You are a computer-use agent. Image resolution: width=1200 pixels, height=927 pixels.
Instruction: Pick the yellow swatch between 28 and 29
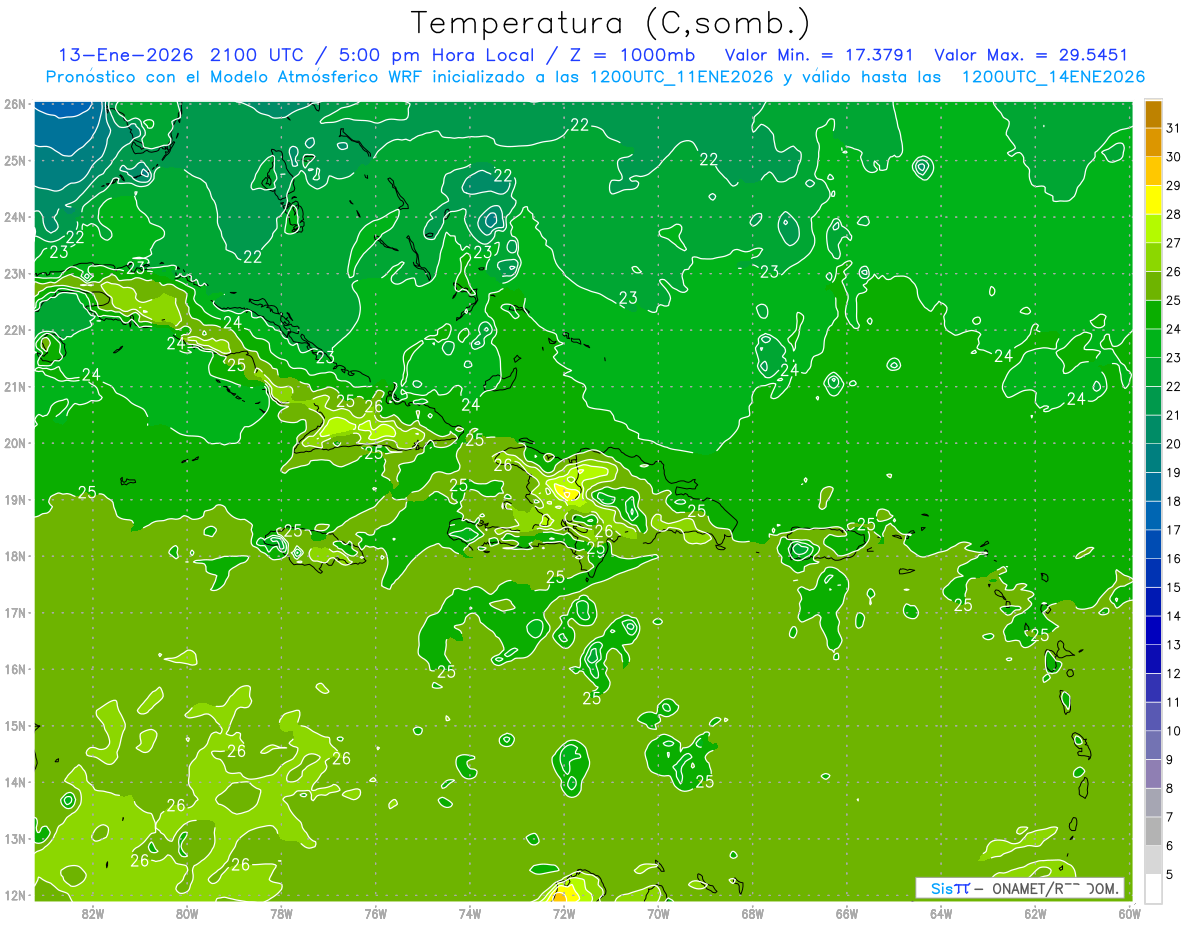click(x=1153, y=200)
